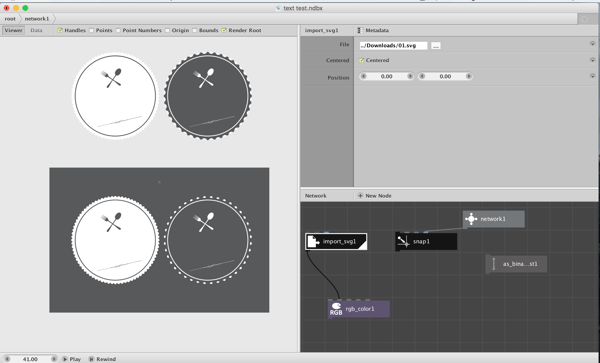
Task: Select the network1 node
Action: (494, 219)
